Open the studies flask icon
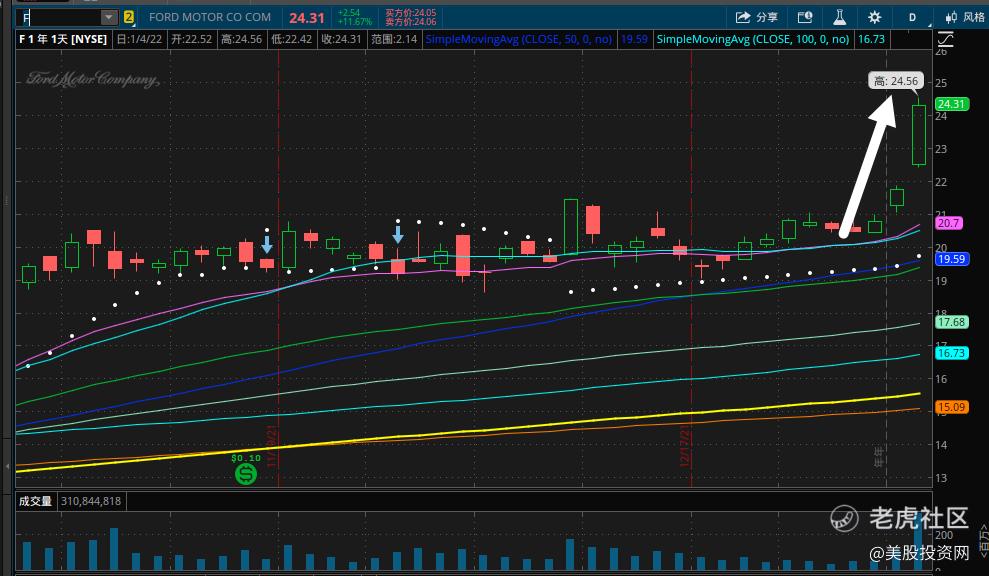 [x=840, y=17]
